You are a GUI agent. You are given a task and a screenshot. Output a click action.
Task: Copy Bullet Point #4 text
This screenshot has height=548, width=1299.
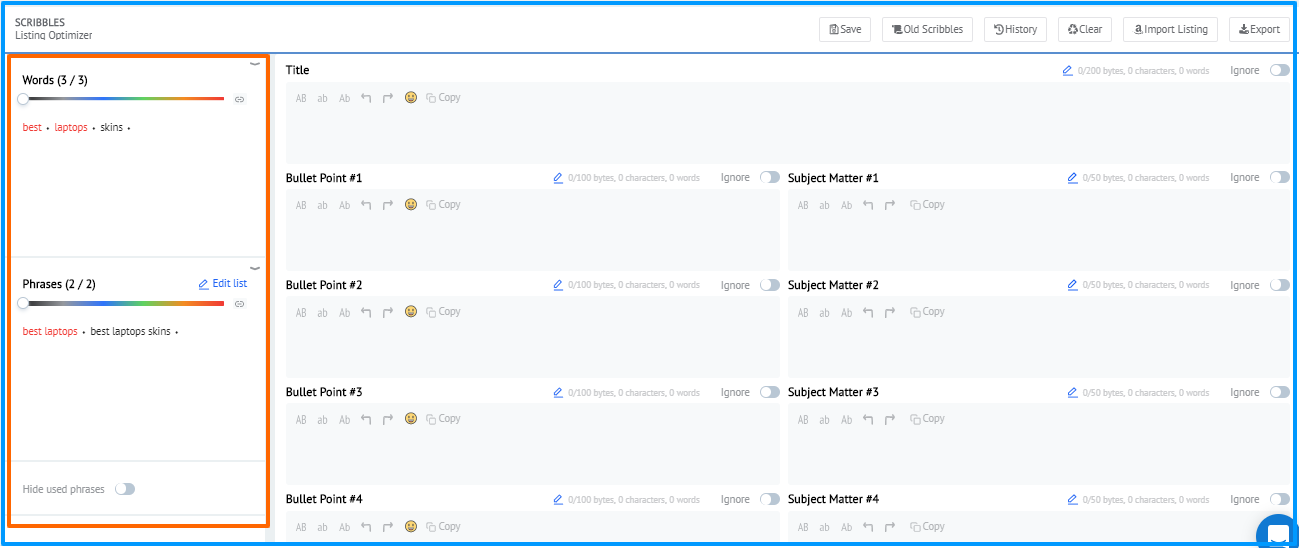pyautogui.click(x=443, y=526)
